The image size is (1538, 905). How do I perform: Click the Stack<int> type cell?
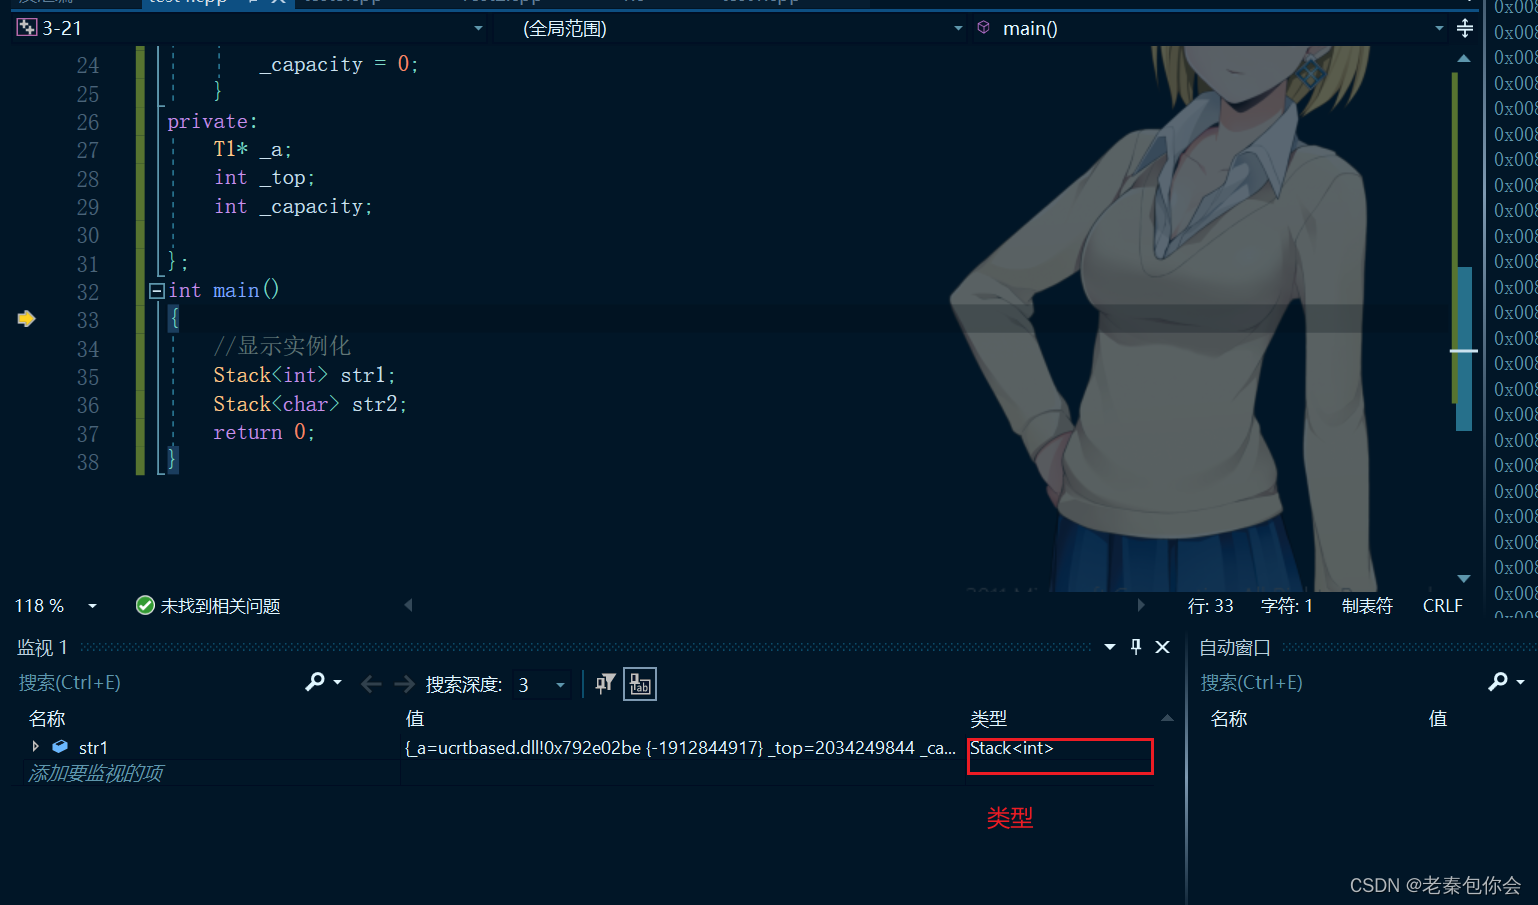(1011, 748)
